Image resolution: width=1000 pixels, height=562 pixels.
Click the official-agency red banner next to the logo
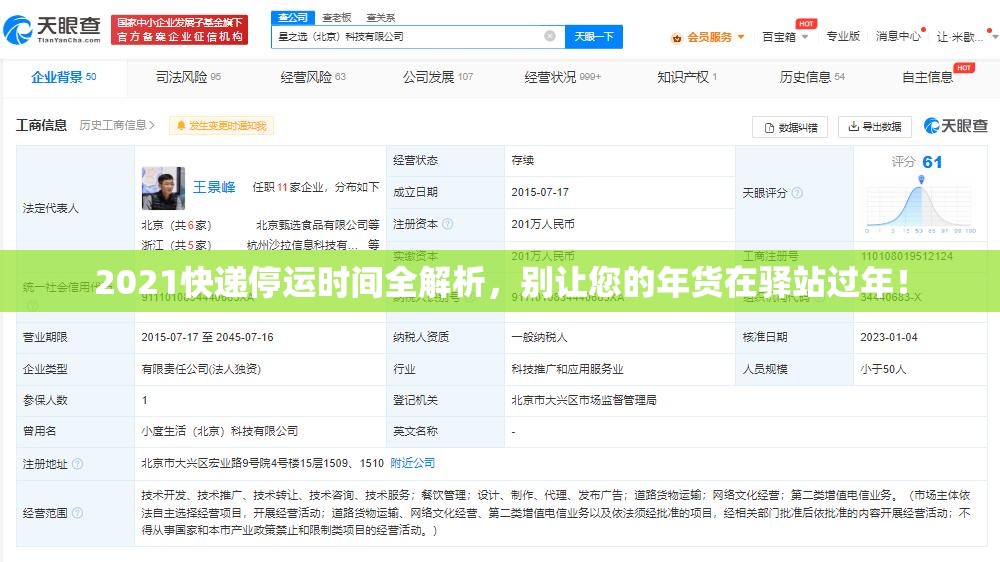pyautogui.click(x=179, y=29)
